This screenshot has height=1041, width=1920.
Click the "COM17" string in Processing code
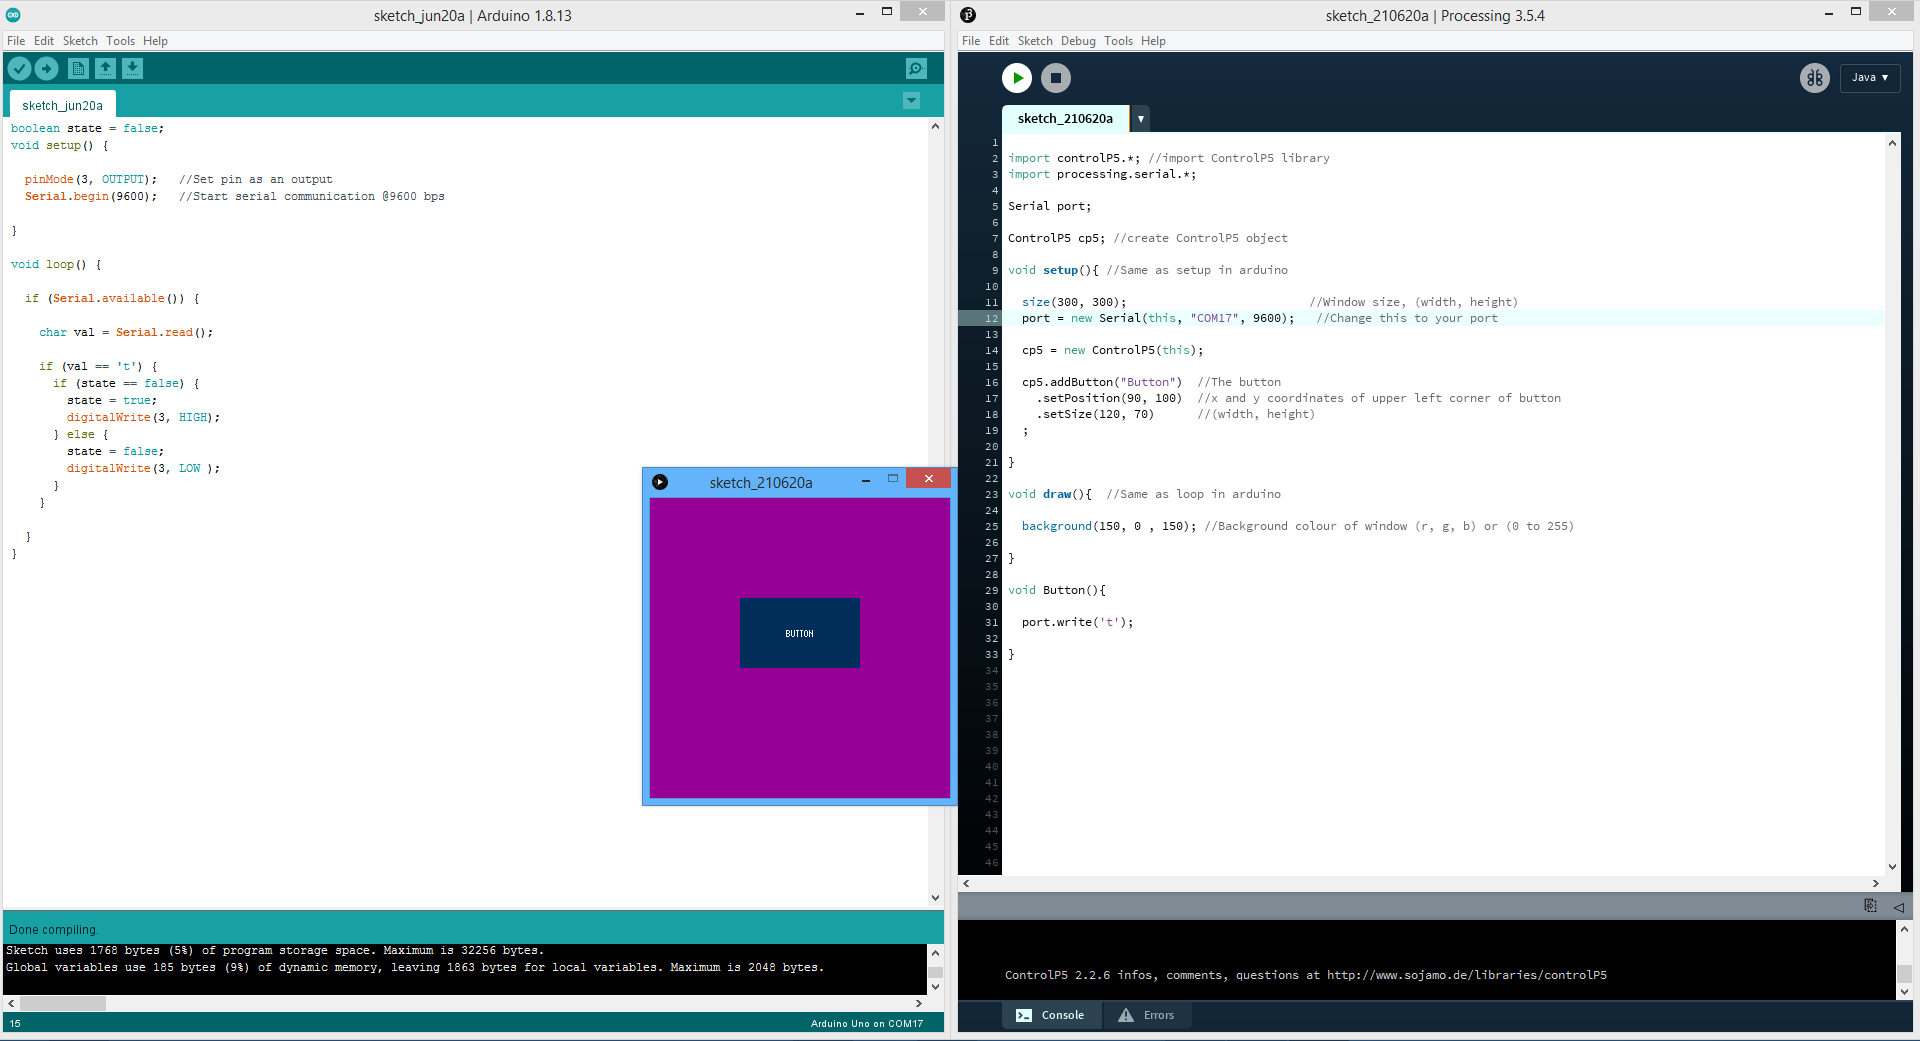1215,318
